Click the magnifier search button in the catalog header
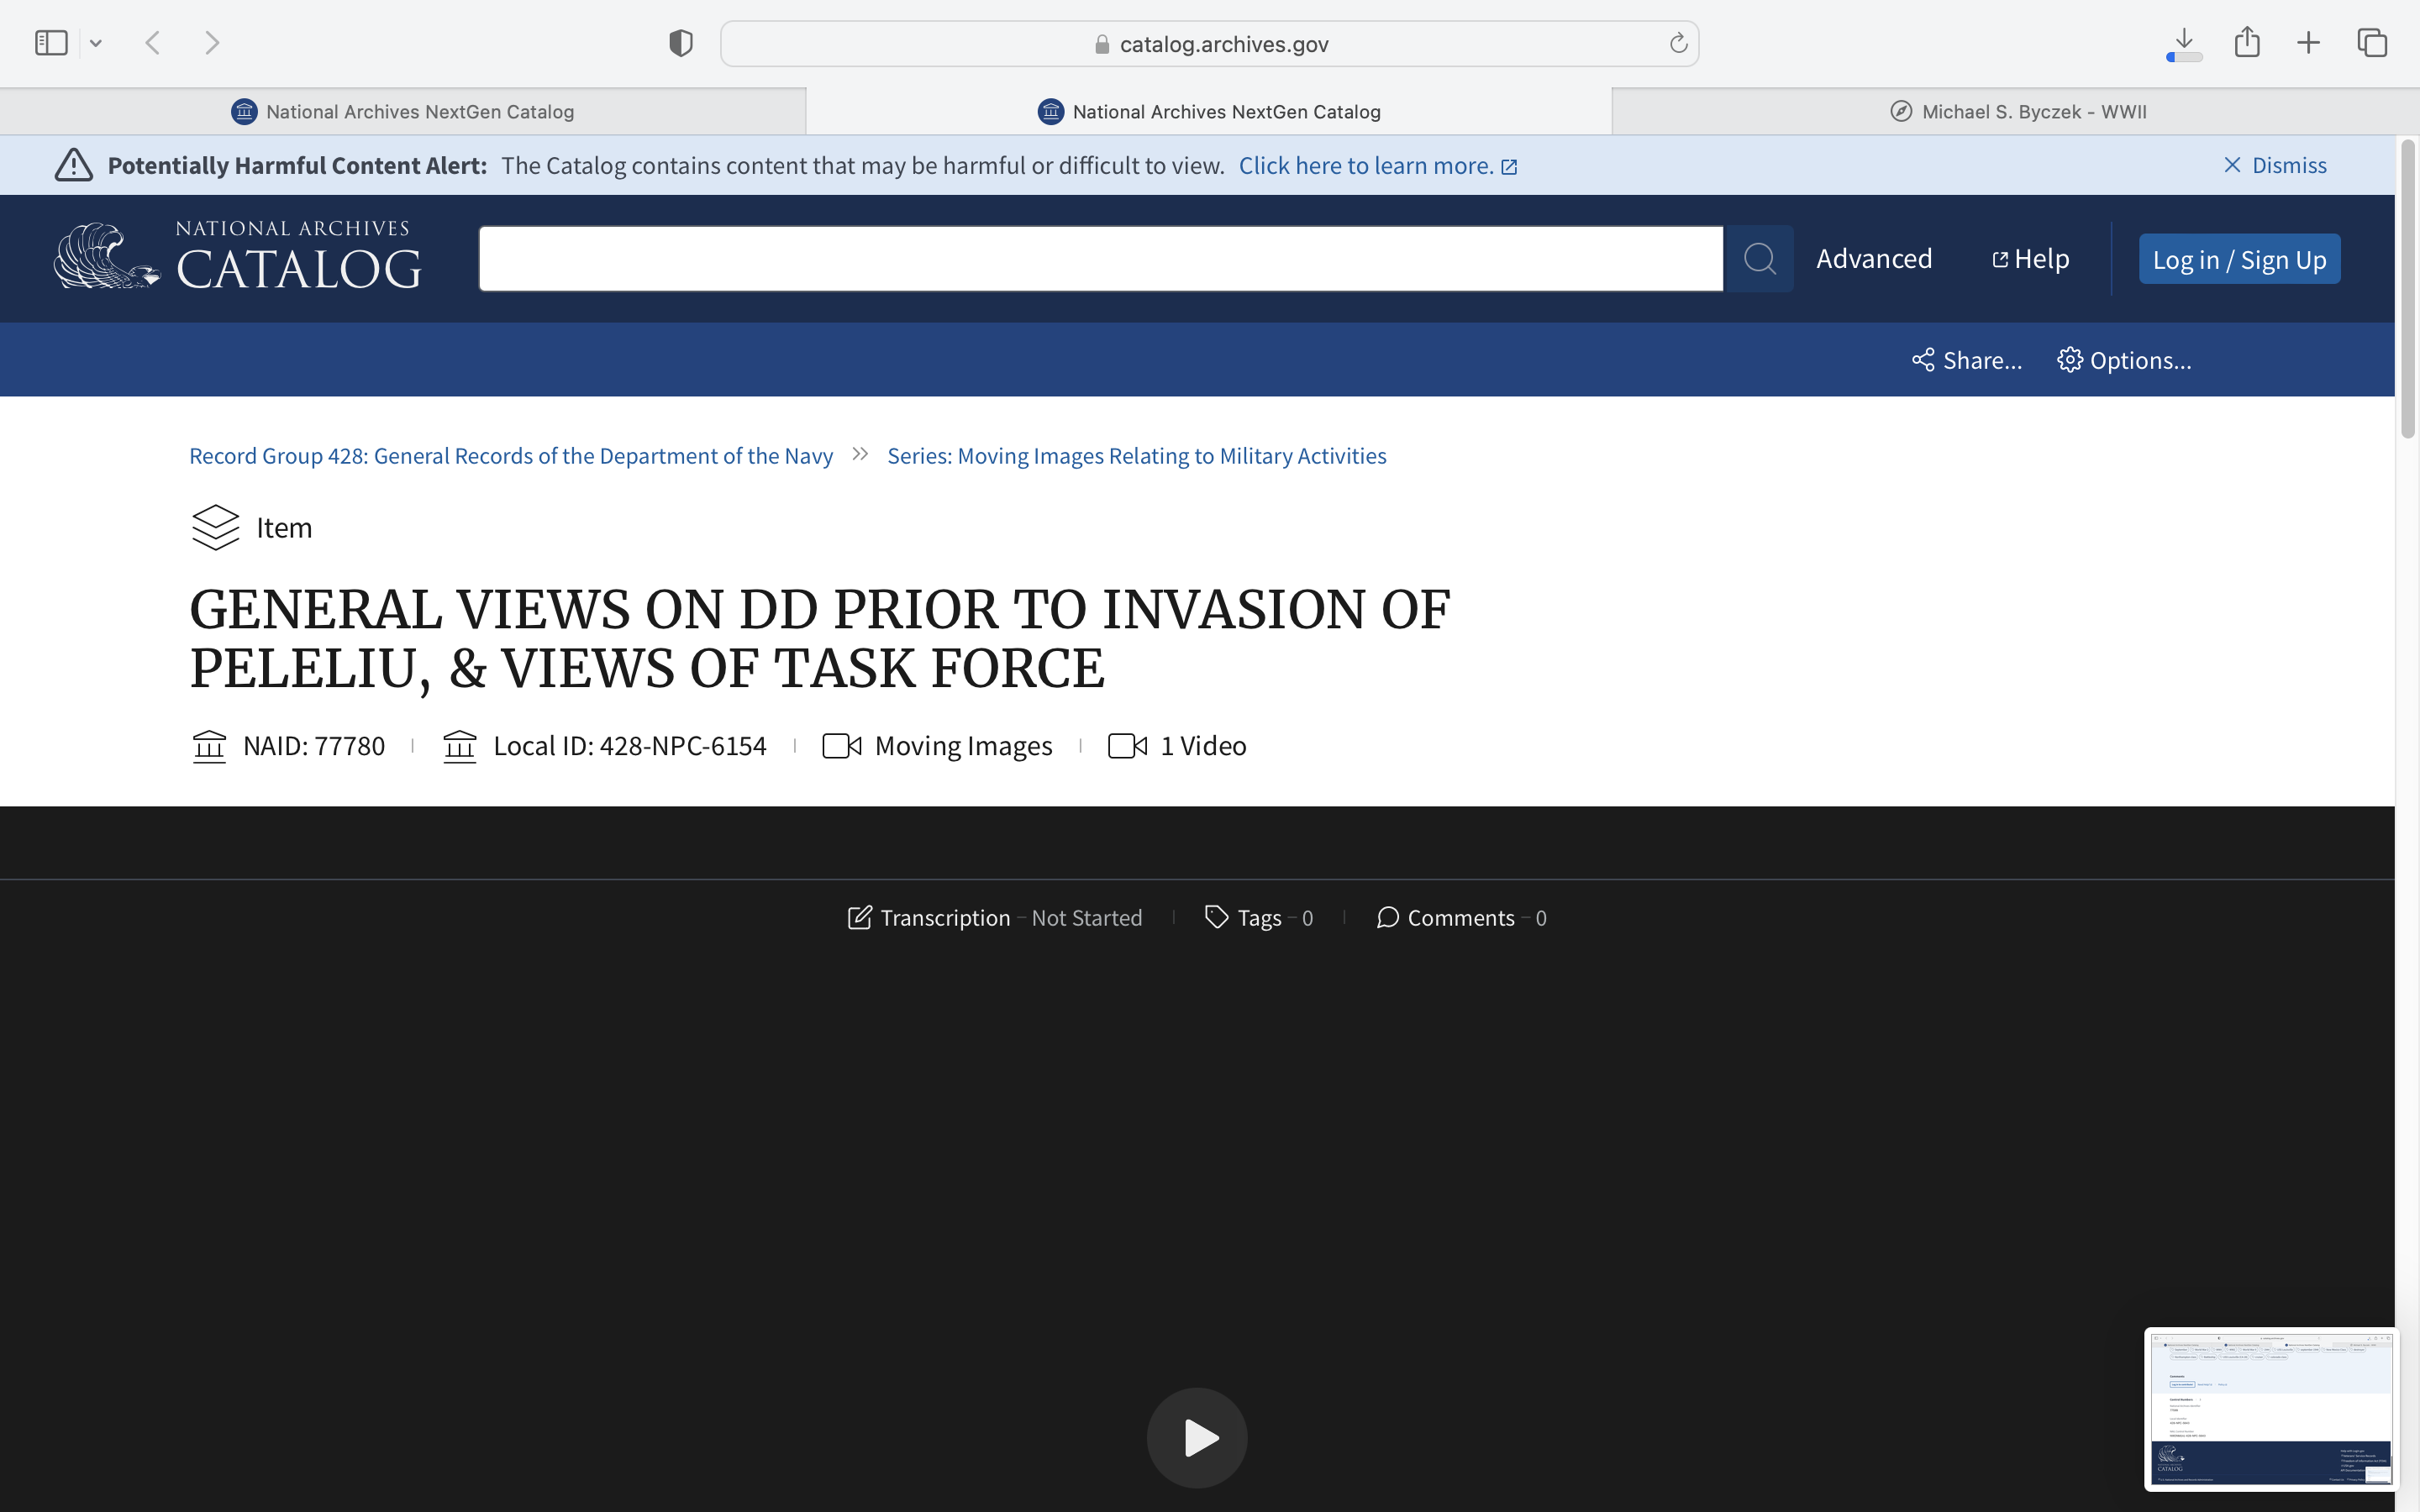This screenshot has height=1512, width=2420. (1759, 259)
